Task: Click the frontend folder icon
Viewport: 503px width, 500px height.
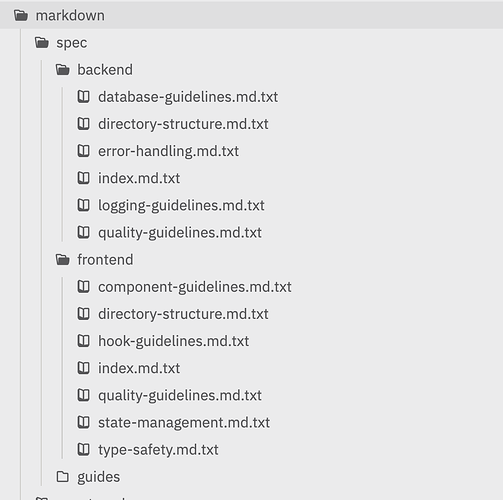Action: pyautogui.click(x=62, y=260)
